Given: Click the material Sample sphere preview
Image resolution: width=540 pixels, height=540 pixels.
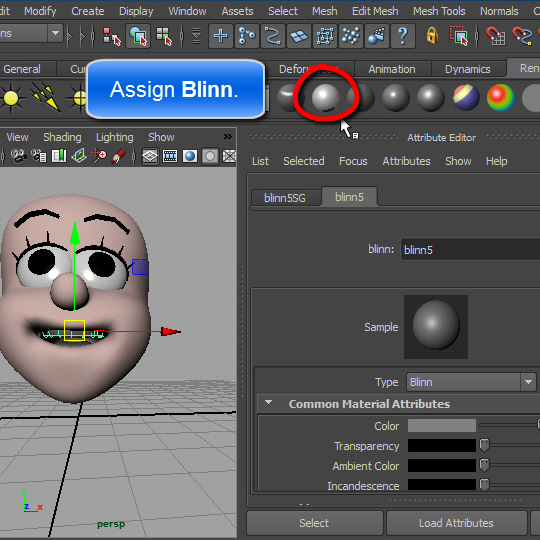Looking at the screenshot, I should (x=436, y=326).
